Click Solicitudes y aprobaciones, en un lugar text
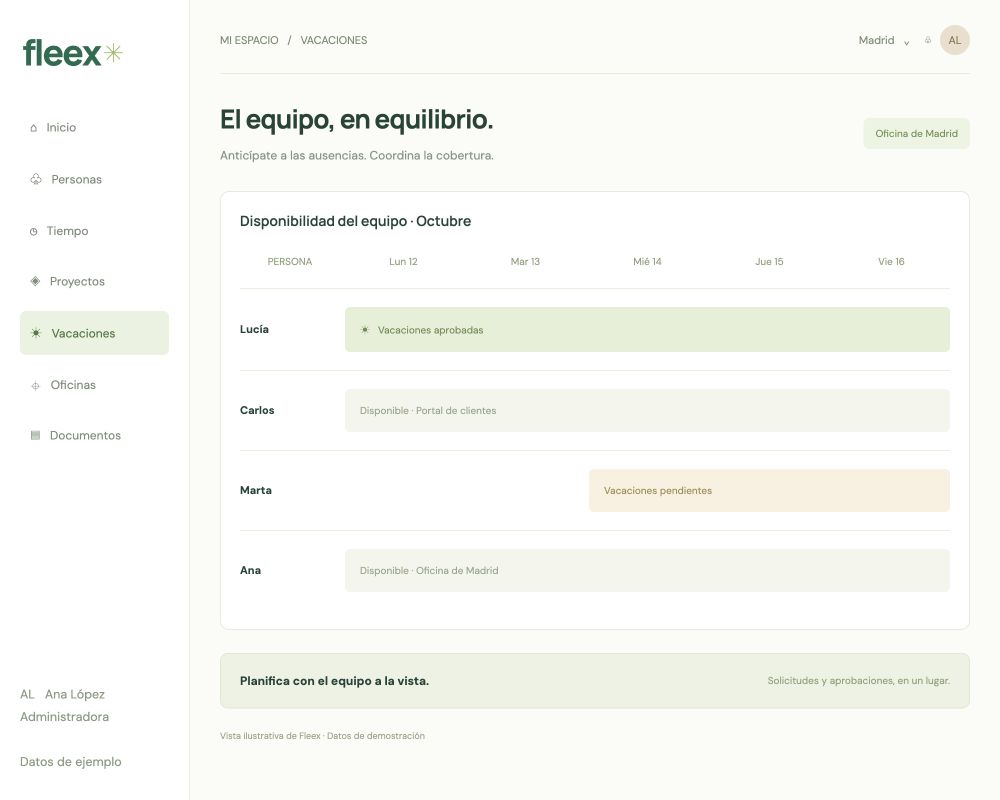 (858, 681)
